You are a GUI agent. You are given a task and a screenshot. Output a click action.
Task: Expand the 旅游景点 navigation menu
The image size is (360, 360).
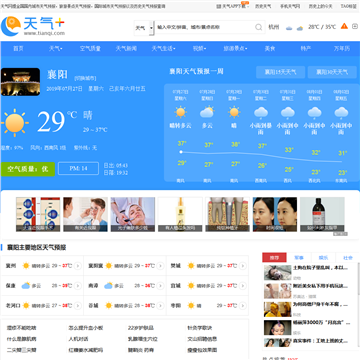pyautogui.click(x=235, y=49)
